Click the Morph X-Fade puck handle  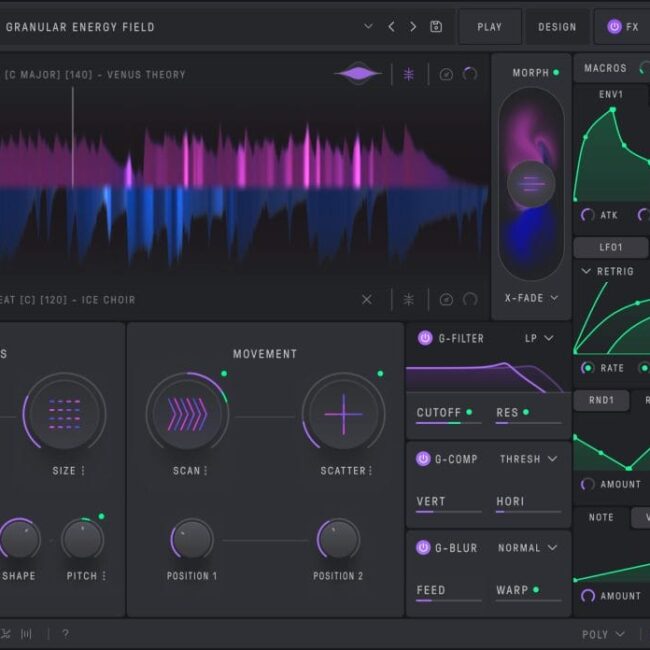point(531,183)
